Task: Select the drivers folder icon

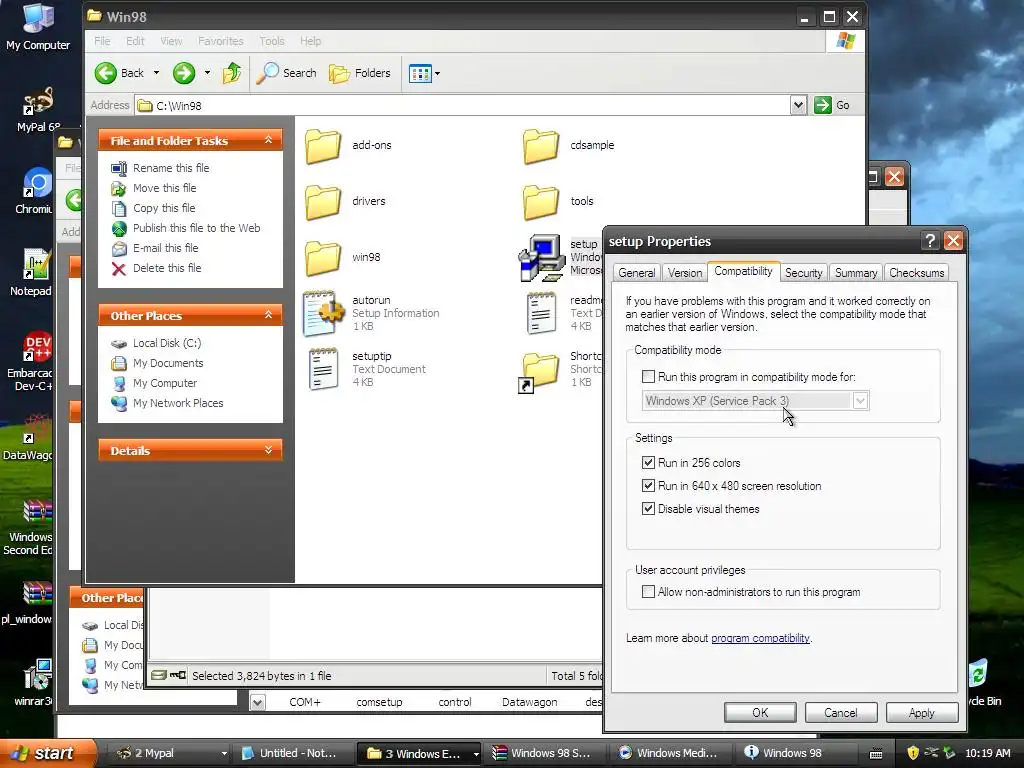Action: [x=323, y=202]
